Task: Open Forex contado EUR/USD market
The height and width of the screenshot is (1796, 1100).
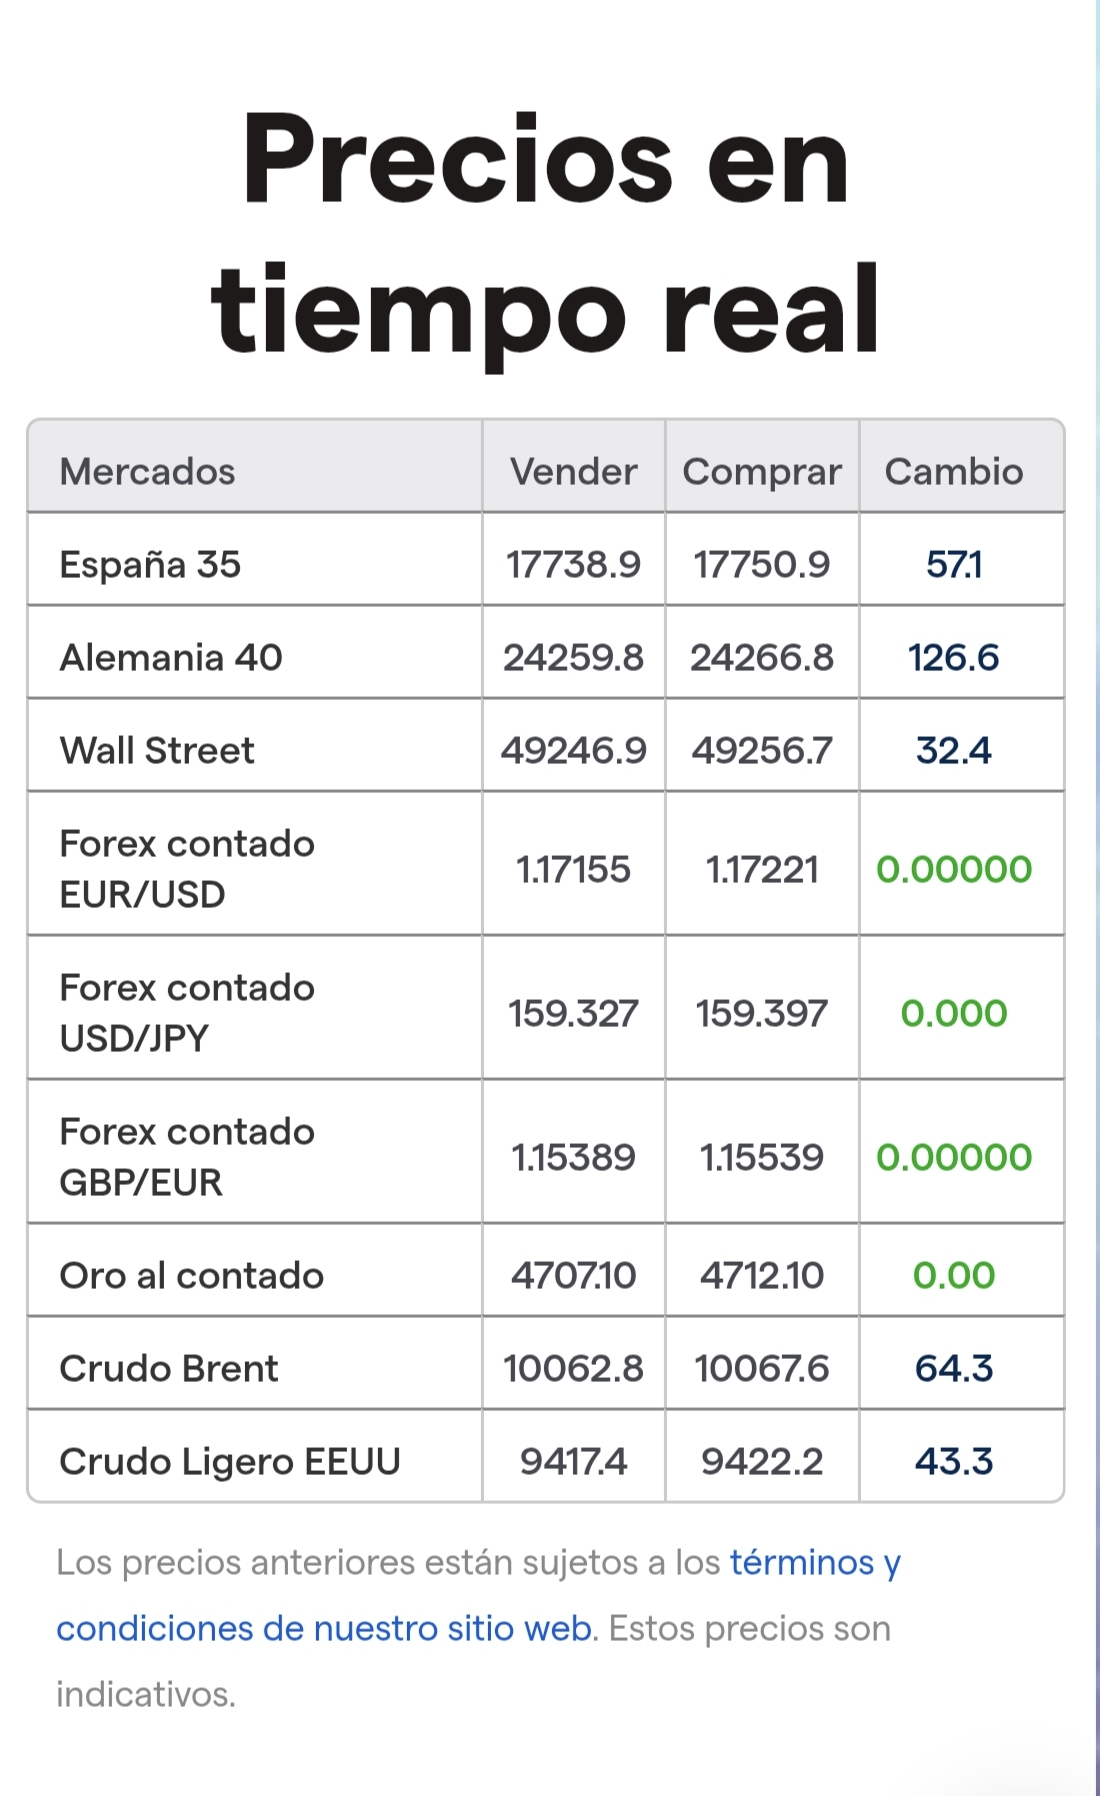Action: tap(187, 869)
